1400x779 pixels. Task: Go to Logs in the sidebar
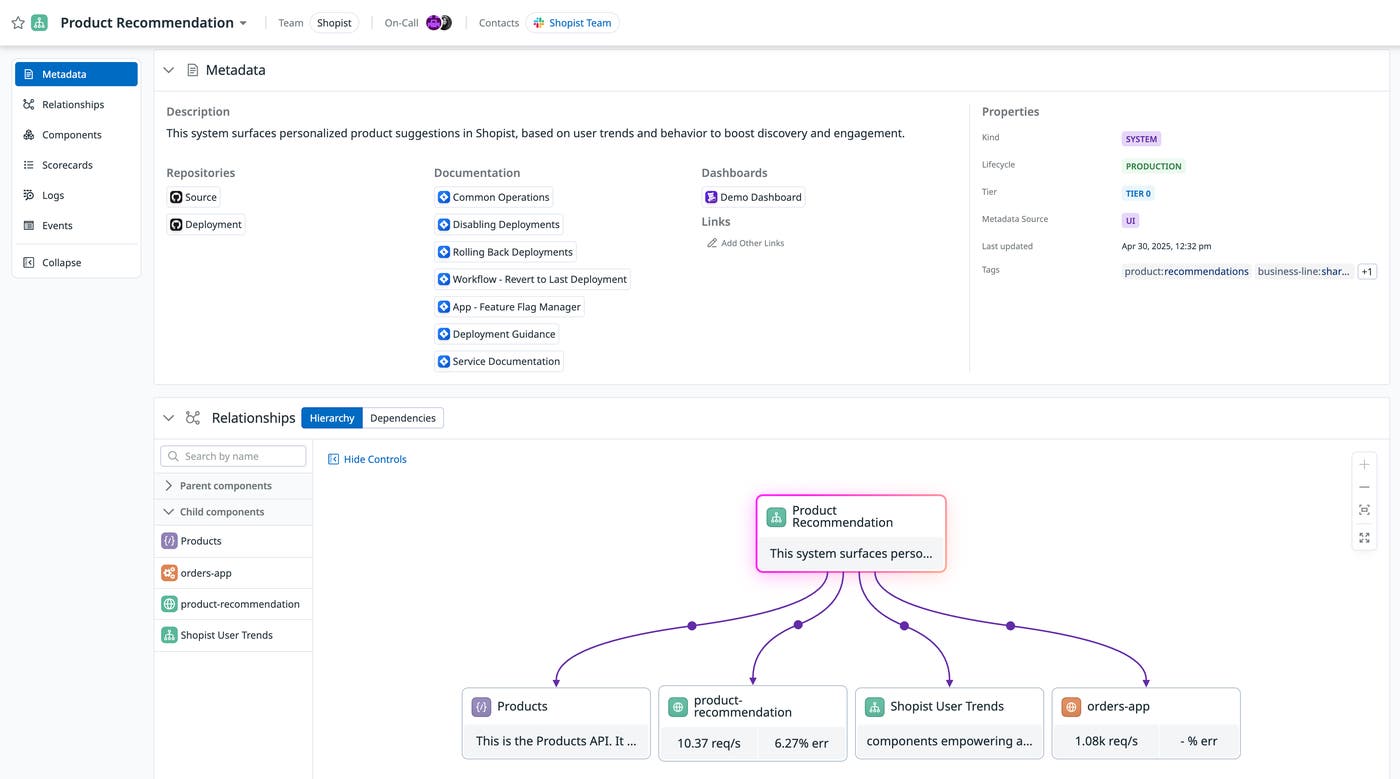tap(53, 195)
